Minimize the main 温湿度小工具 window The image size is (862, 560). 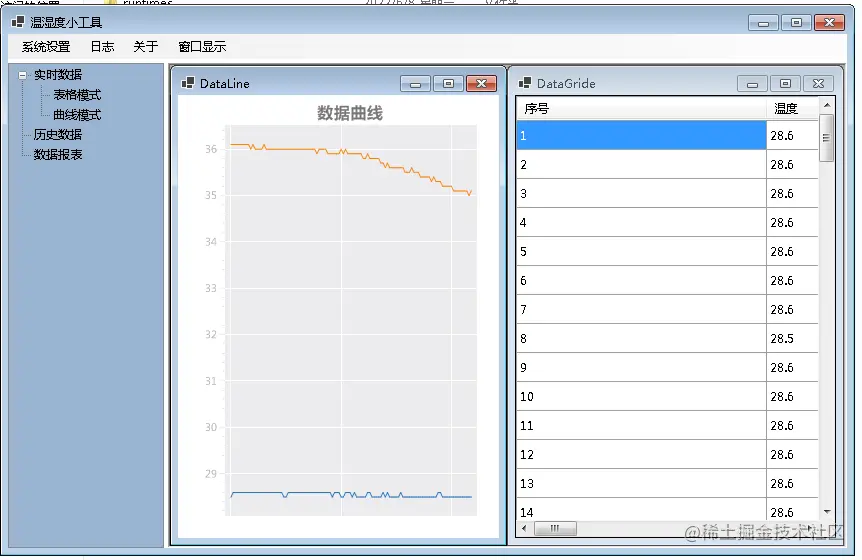763,23
